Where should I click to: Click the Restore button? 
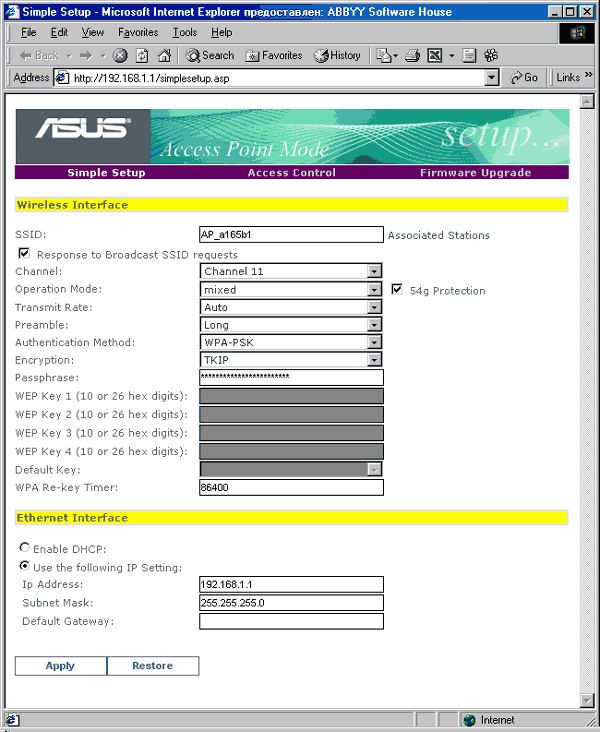pos(153,666)
